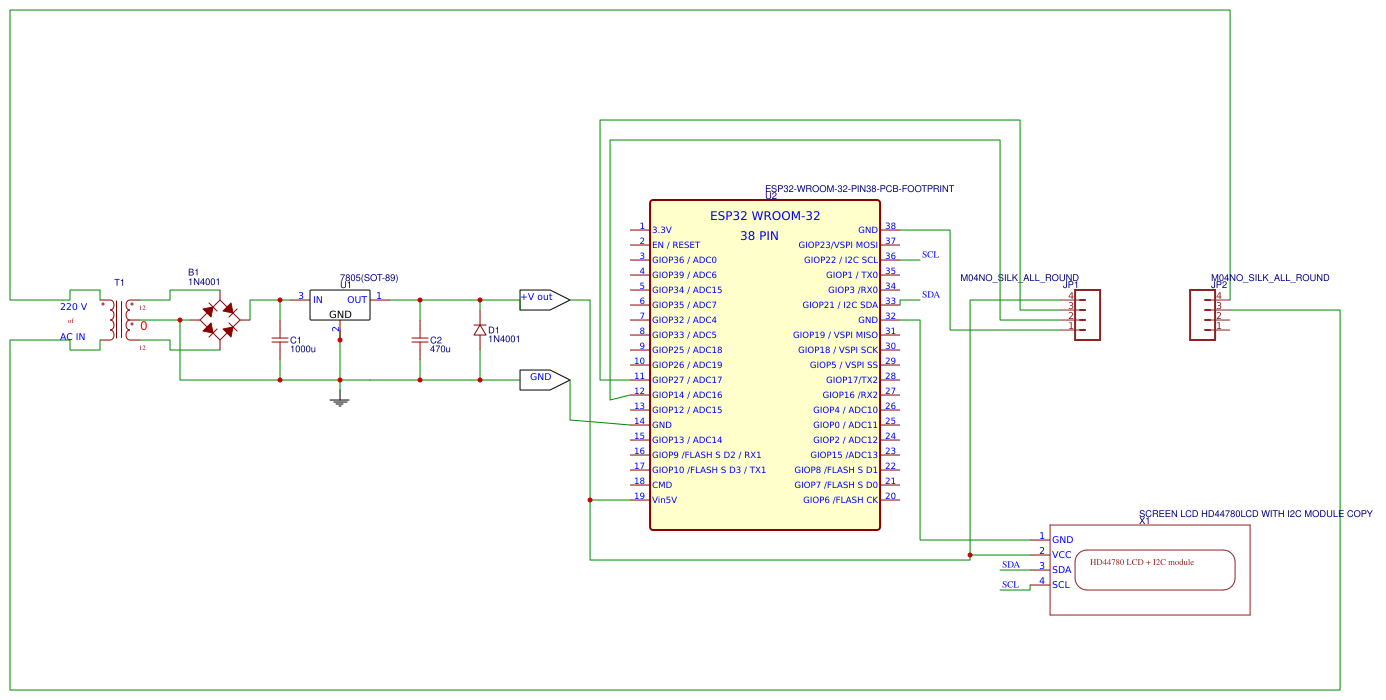Click the B1 bridge rectifier symbol
This screenshot has width=1386, height=700.
[220, 320]
